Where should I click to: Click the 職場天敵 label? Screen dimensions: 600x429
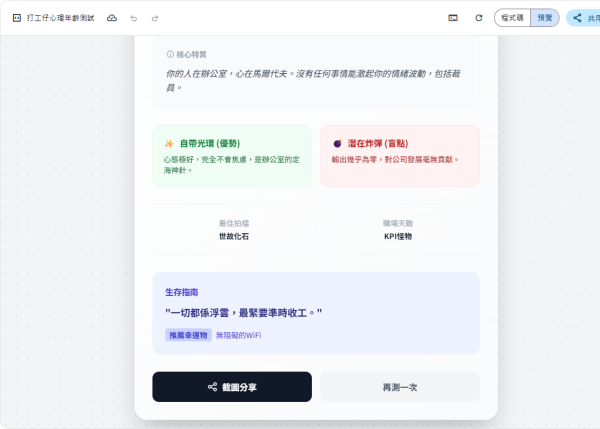click(x=398, y=223)
